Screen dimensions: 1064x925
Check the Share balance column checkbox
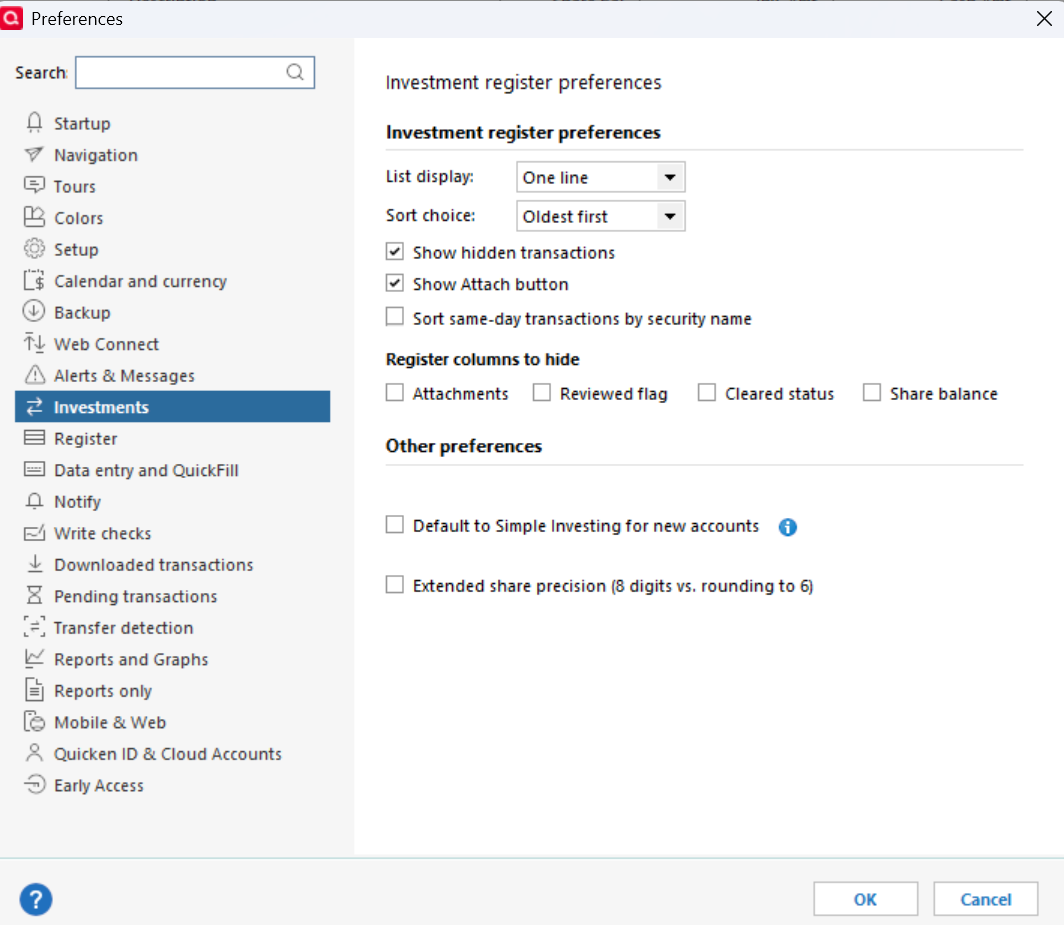871,393
